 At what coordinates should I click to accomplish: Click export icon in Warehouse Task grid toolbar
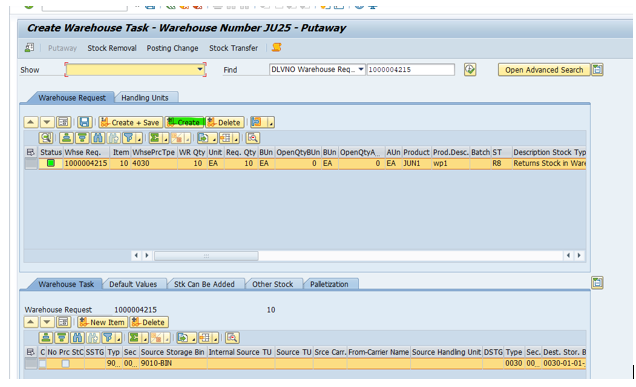(x=182, y=338)
